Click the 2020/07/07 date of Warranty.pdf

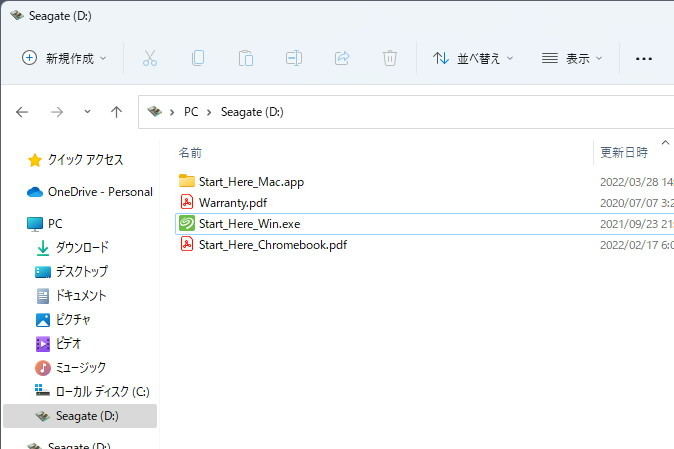(x=637, y=203)
